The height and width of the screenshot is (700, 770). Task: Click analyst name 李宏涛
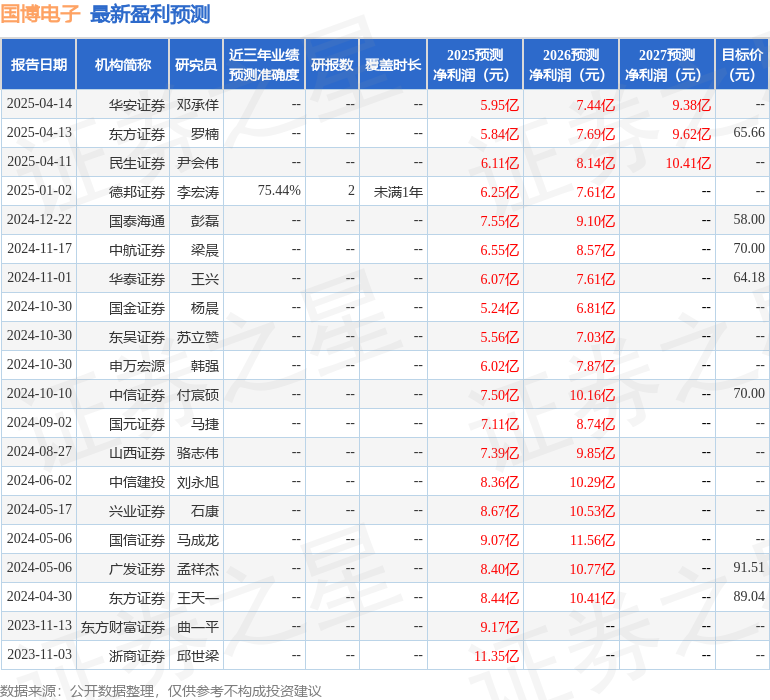click(198, 192)
